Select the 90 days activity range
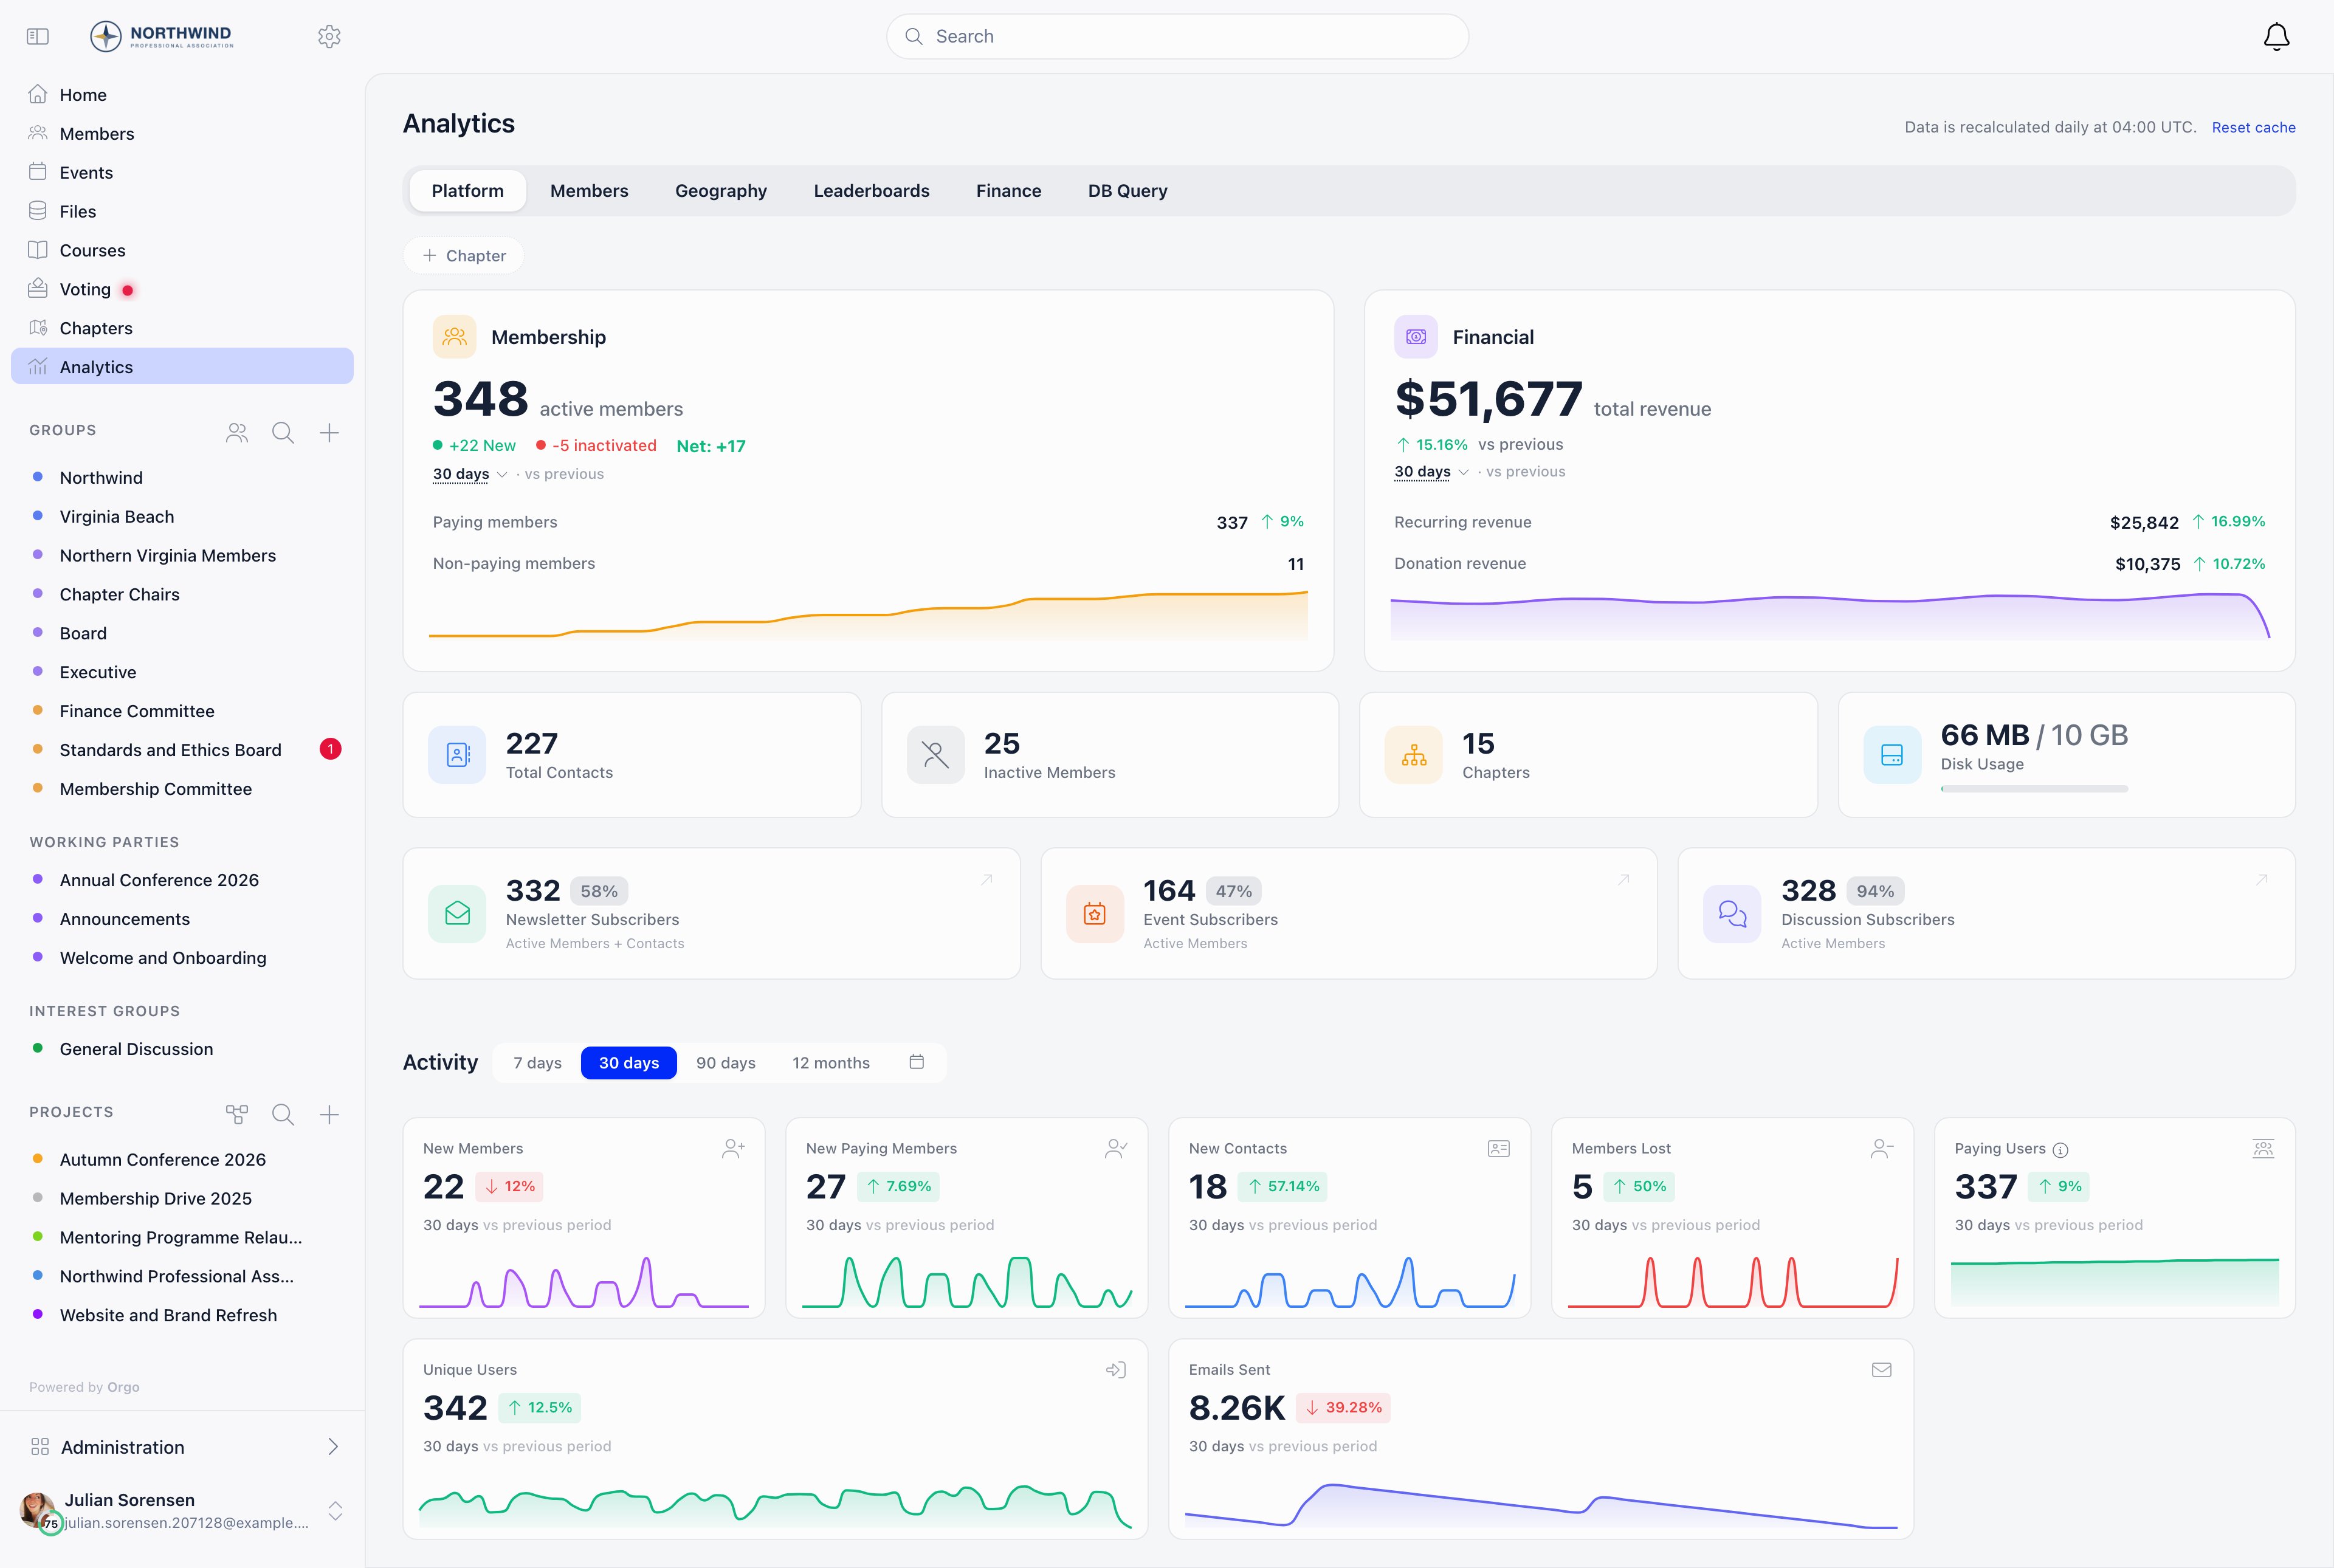The width and height of the screenshot is (2334, 1568). [725, 1063]
